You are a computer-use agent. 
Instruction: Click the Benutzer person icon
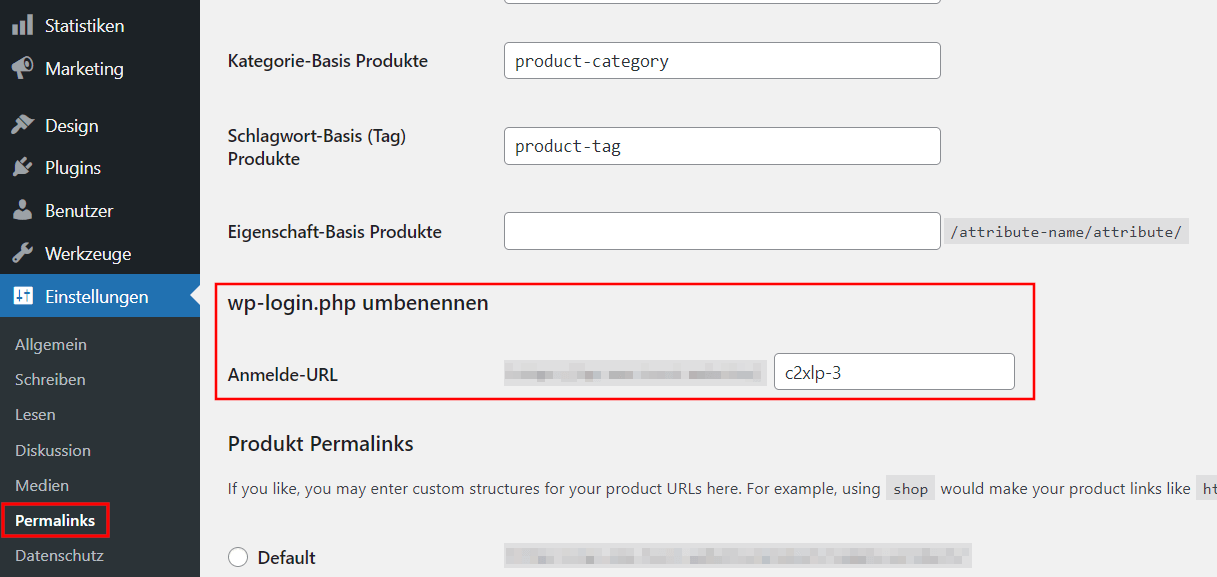(x=22, y=211)
